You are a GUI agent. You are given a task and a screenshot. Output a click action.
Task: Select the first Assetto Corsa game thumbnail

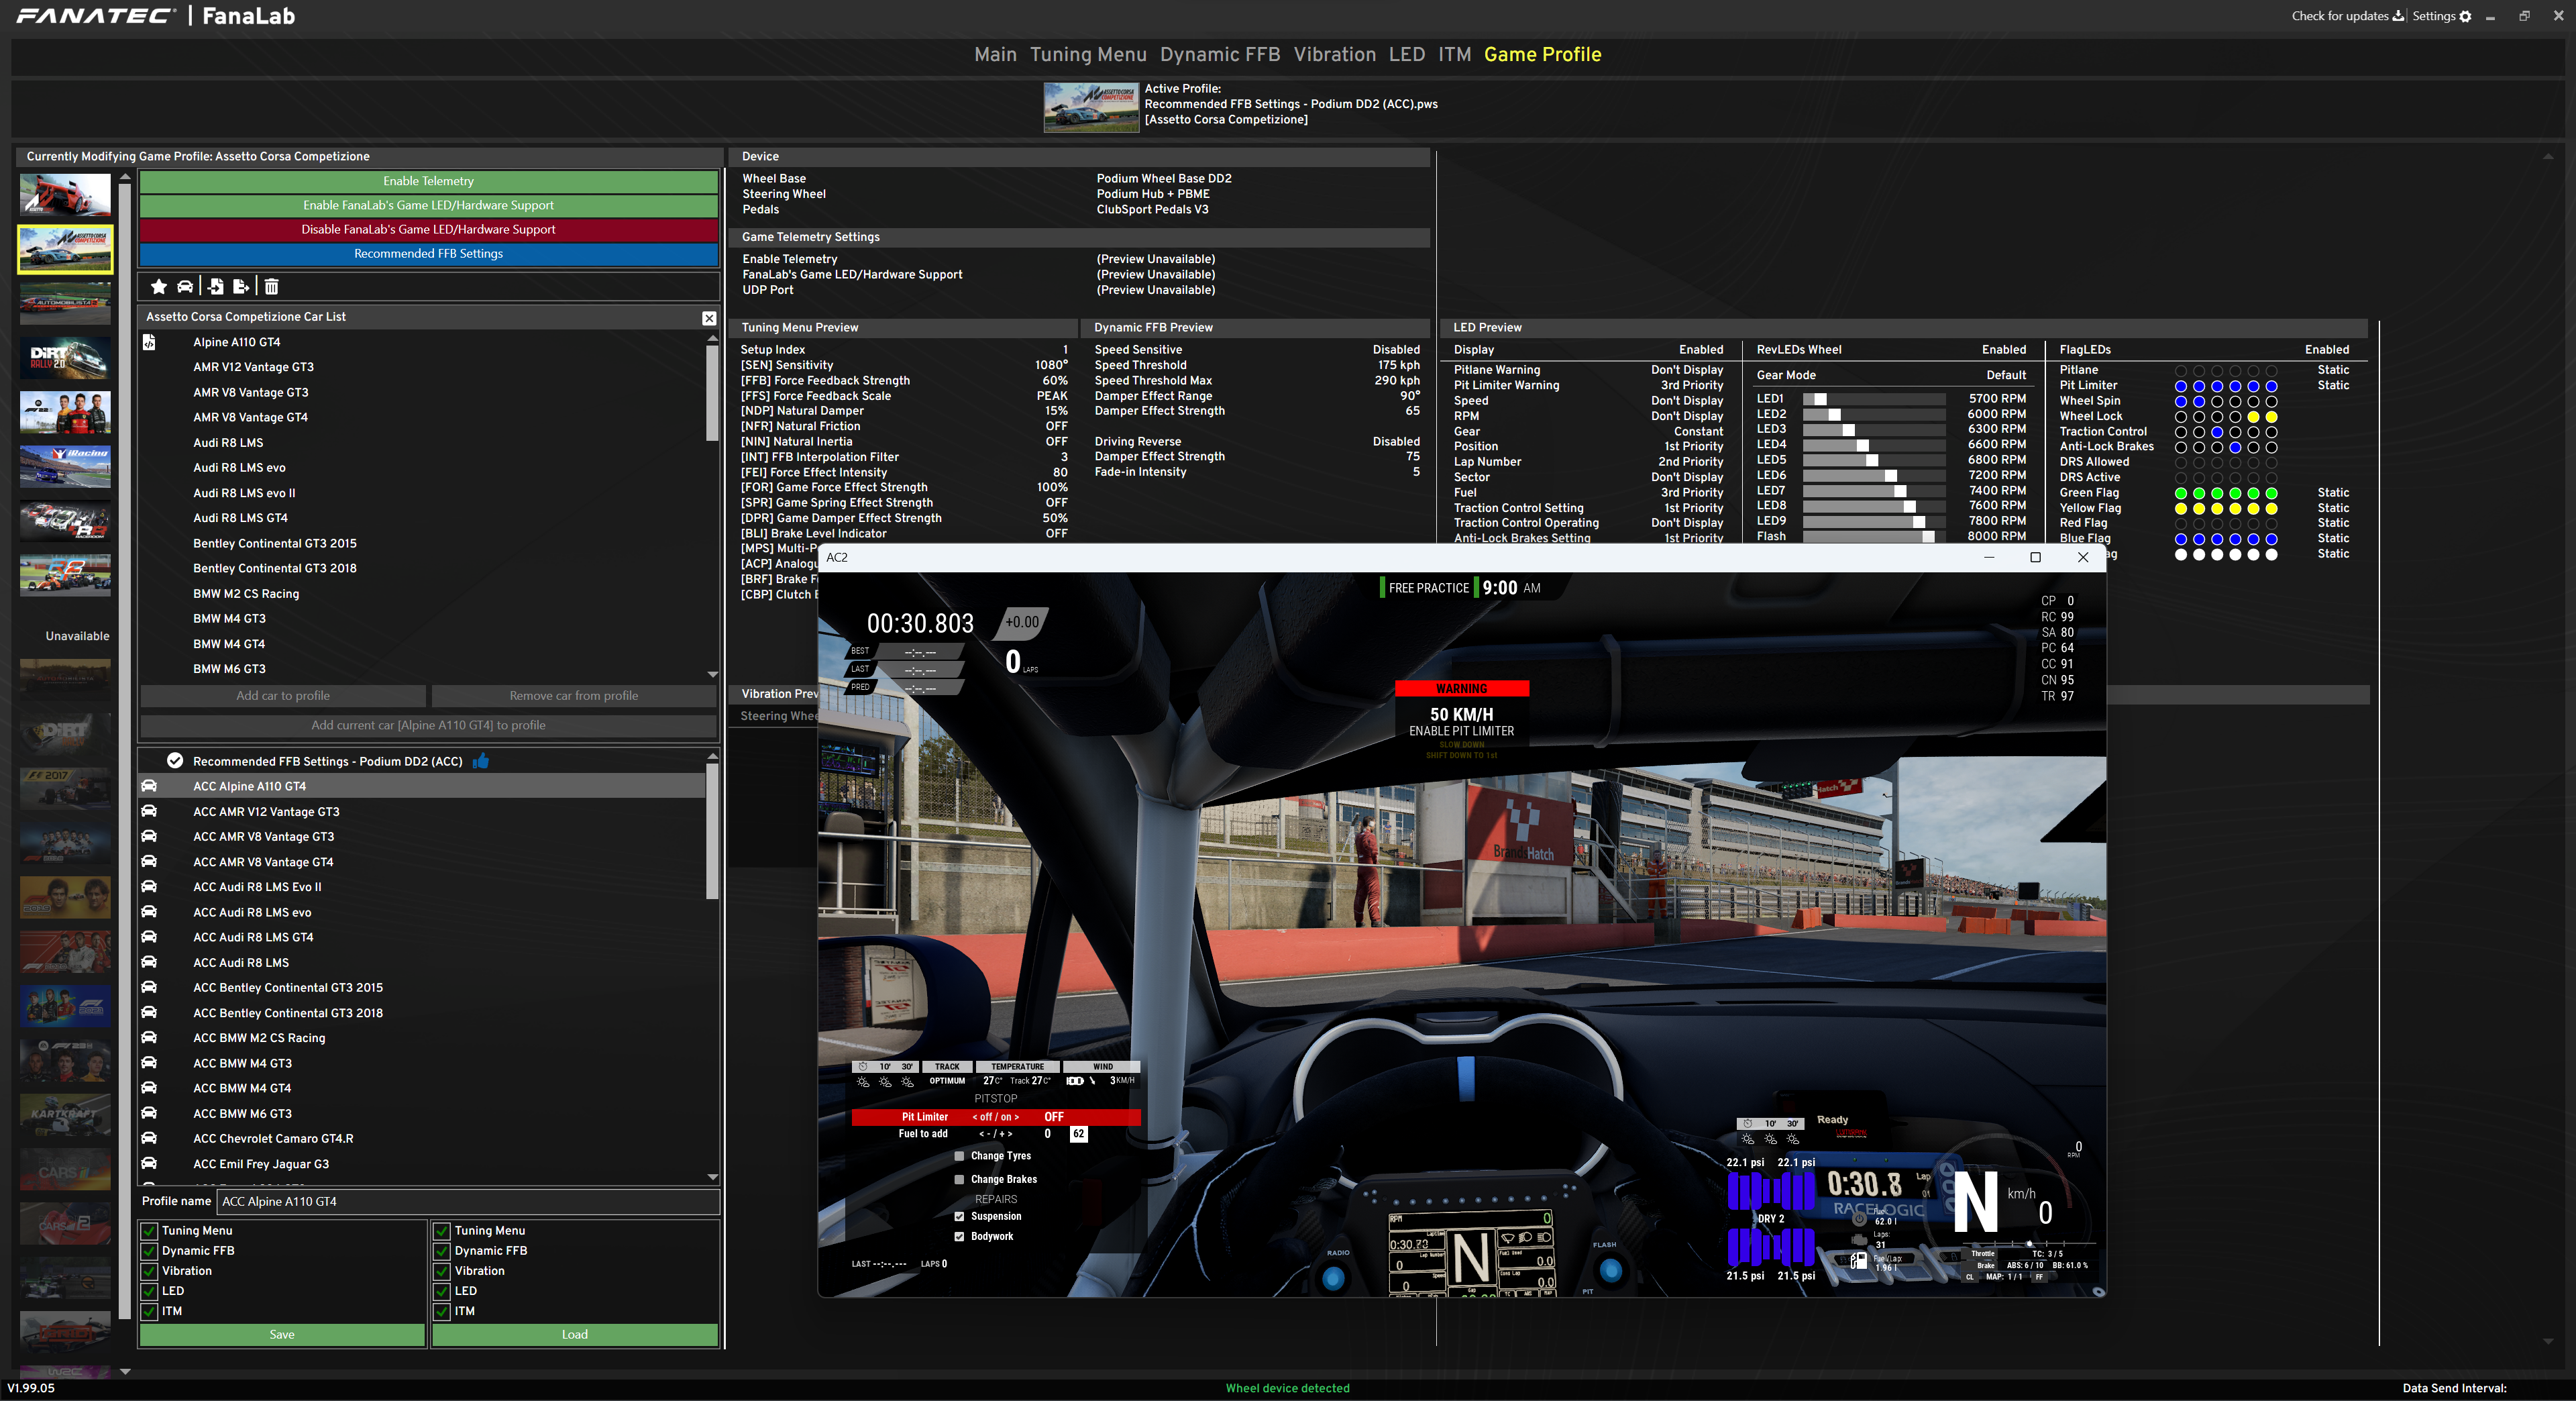[x=65, y=194]
